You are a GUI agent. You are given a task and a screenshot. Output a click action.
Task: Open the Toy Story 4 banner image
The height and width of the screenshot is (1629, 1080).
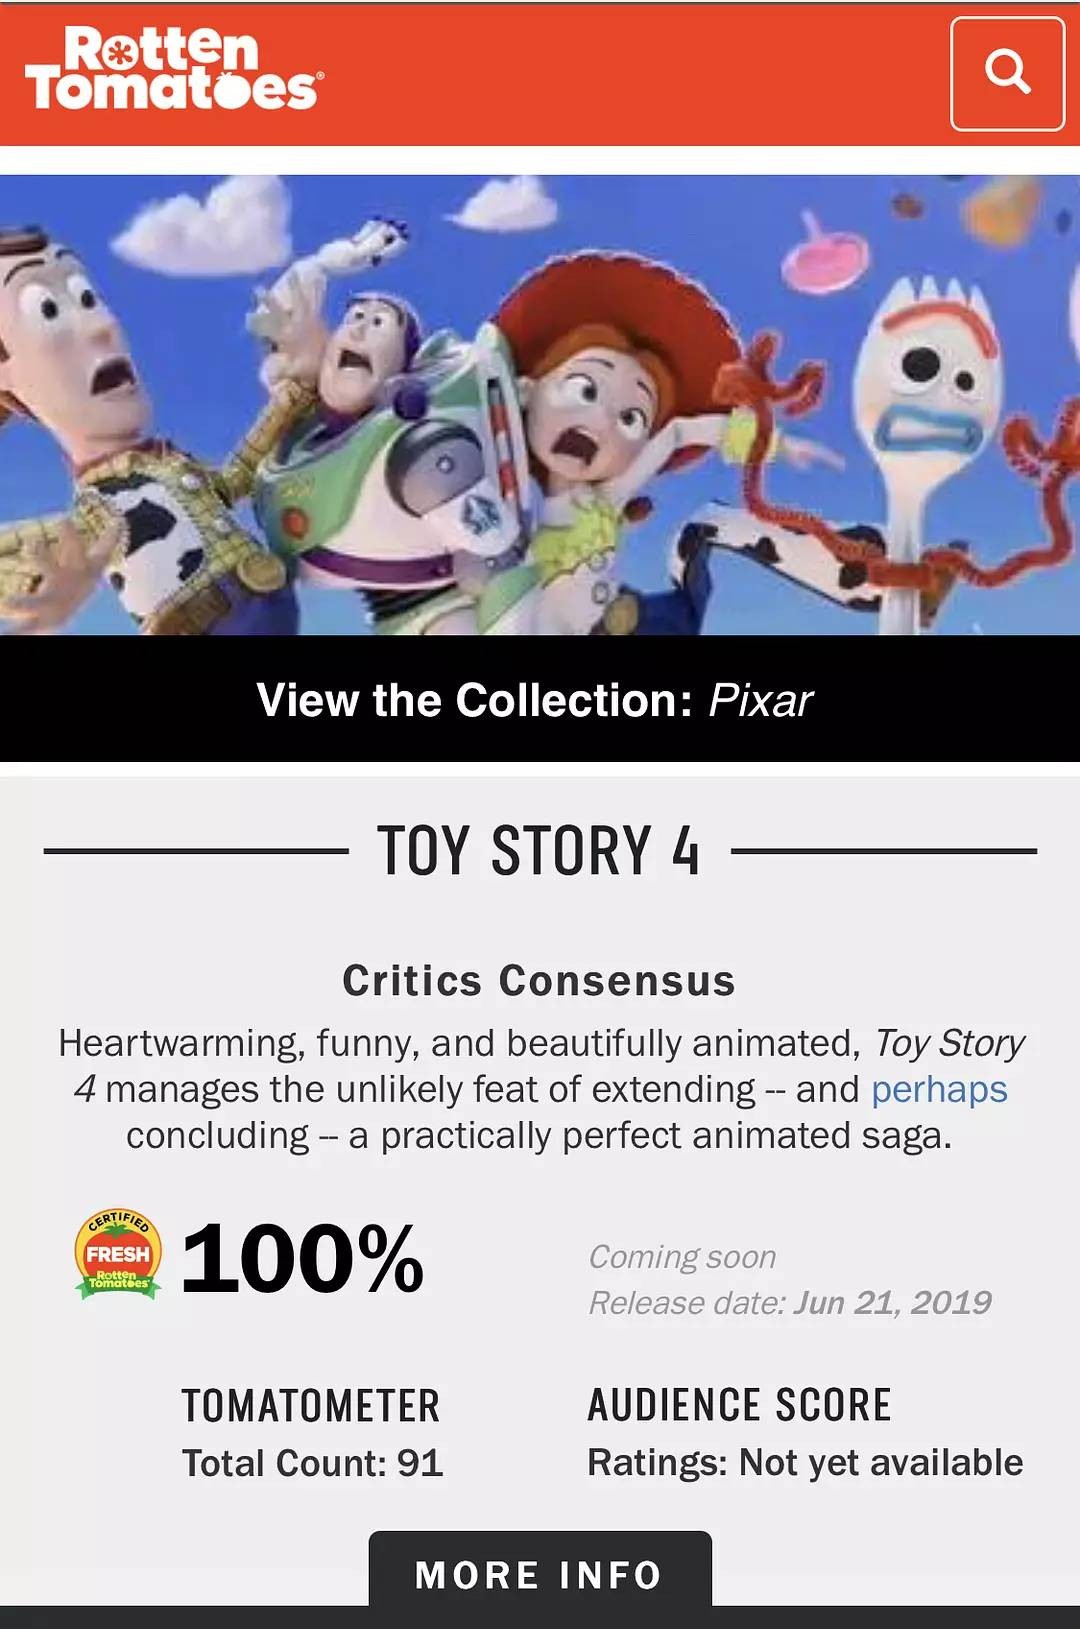point(540,404)
